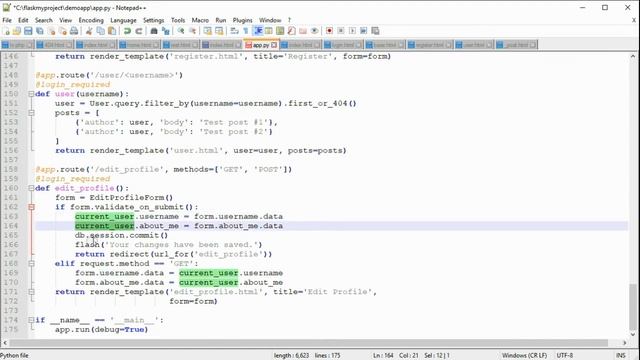Screen dimensions: 640x360
Task: Collapse the fold marker at line 171
Action: click(x=31, y=292)
